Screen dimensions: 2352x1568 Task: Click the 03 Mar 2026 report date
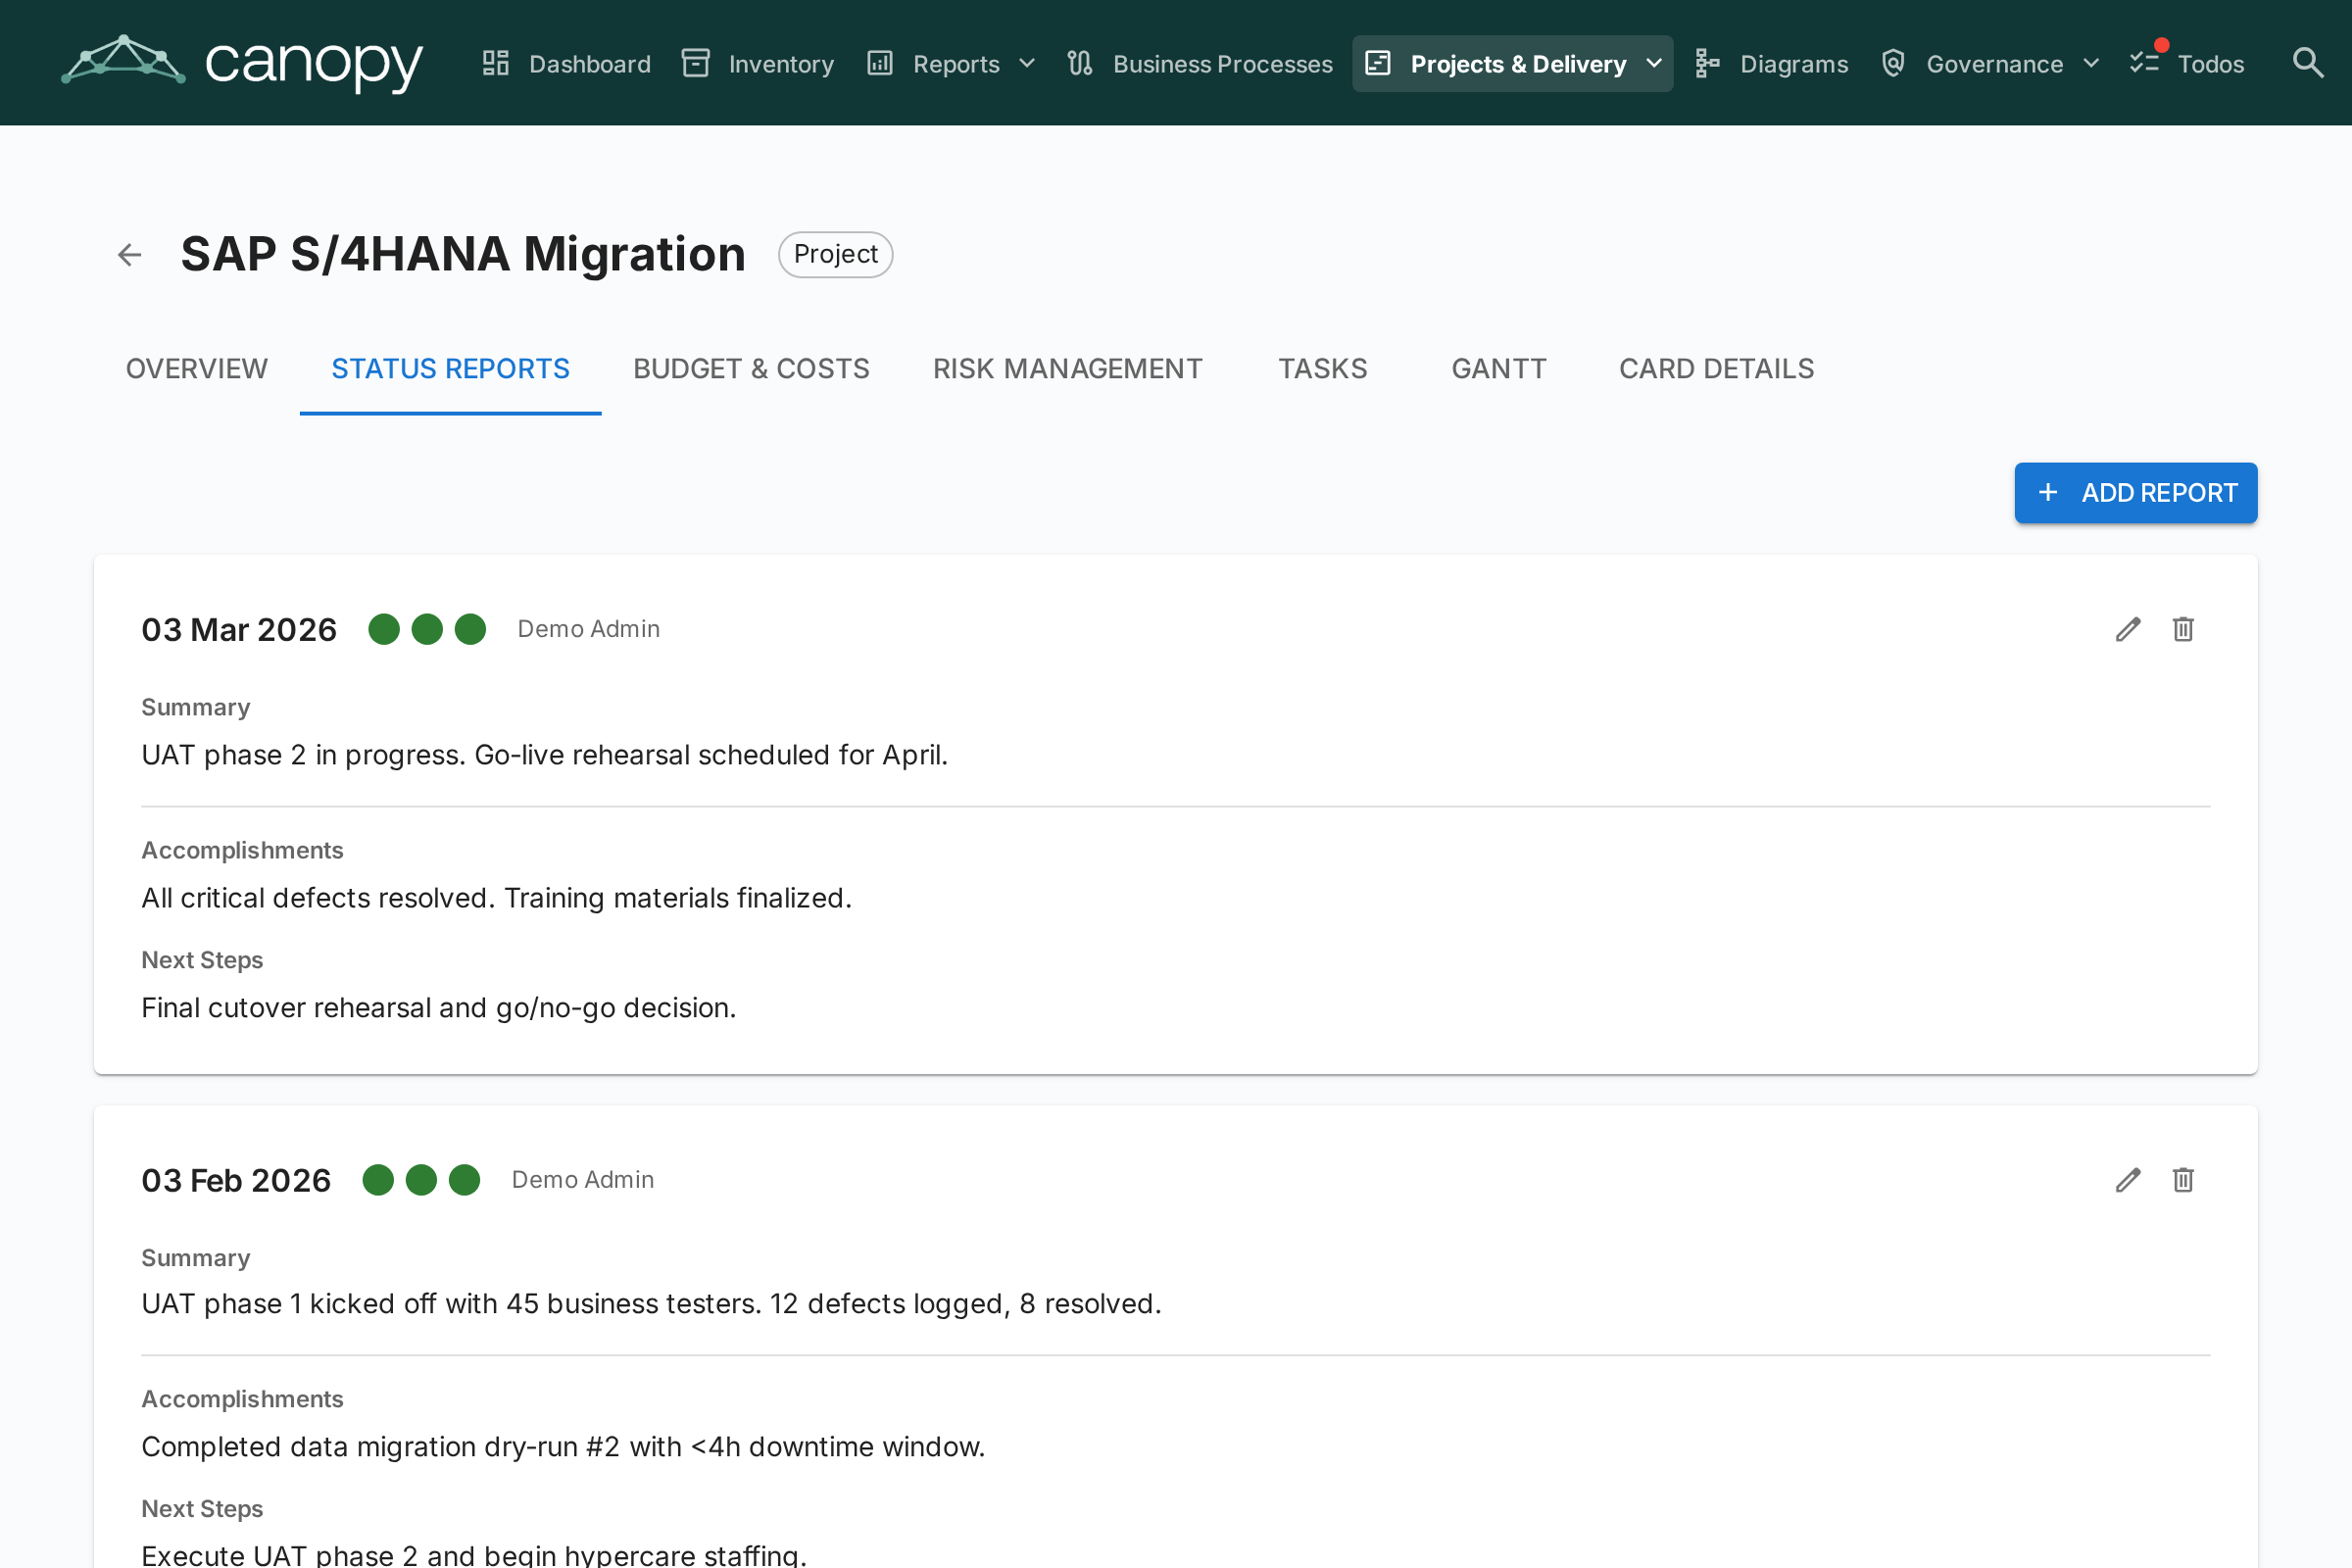pyautogui.click(x=239, y=629)
